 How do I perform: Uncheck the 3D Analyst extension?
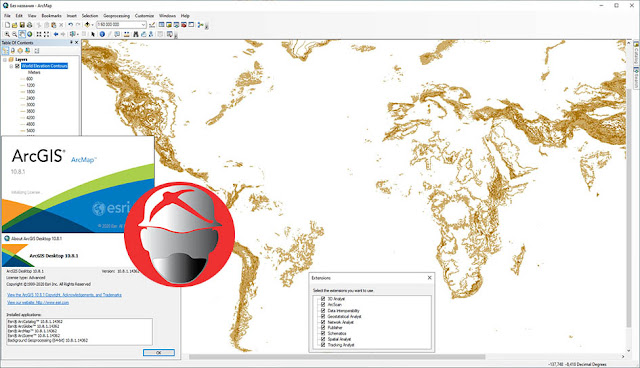coord(323,299)
